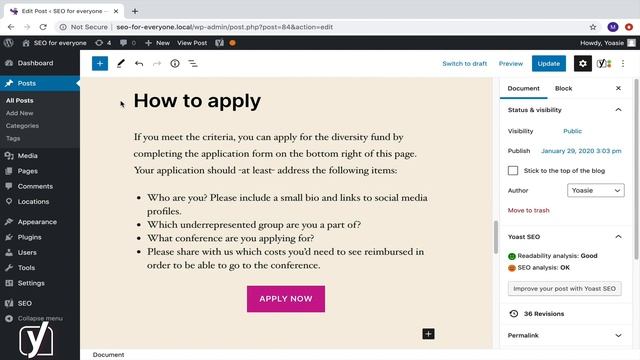The image size is (640, 360).
Task: Click Switch to draft
Action: click(x=464, y=64)
